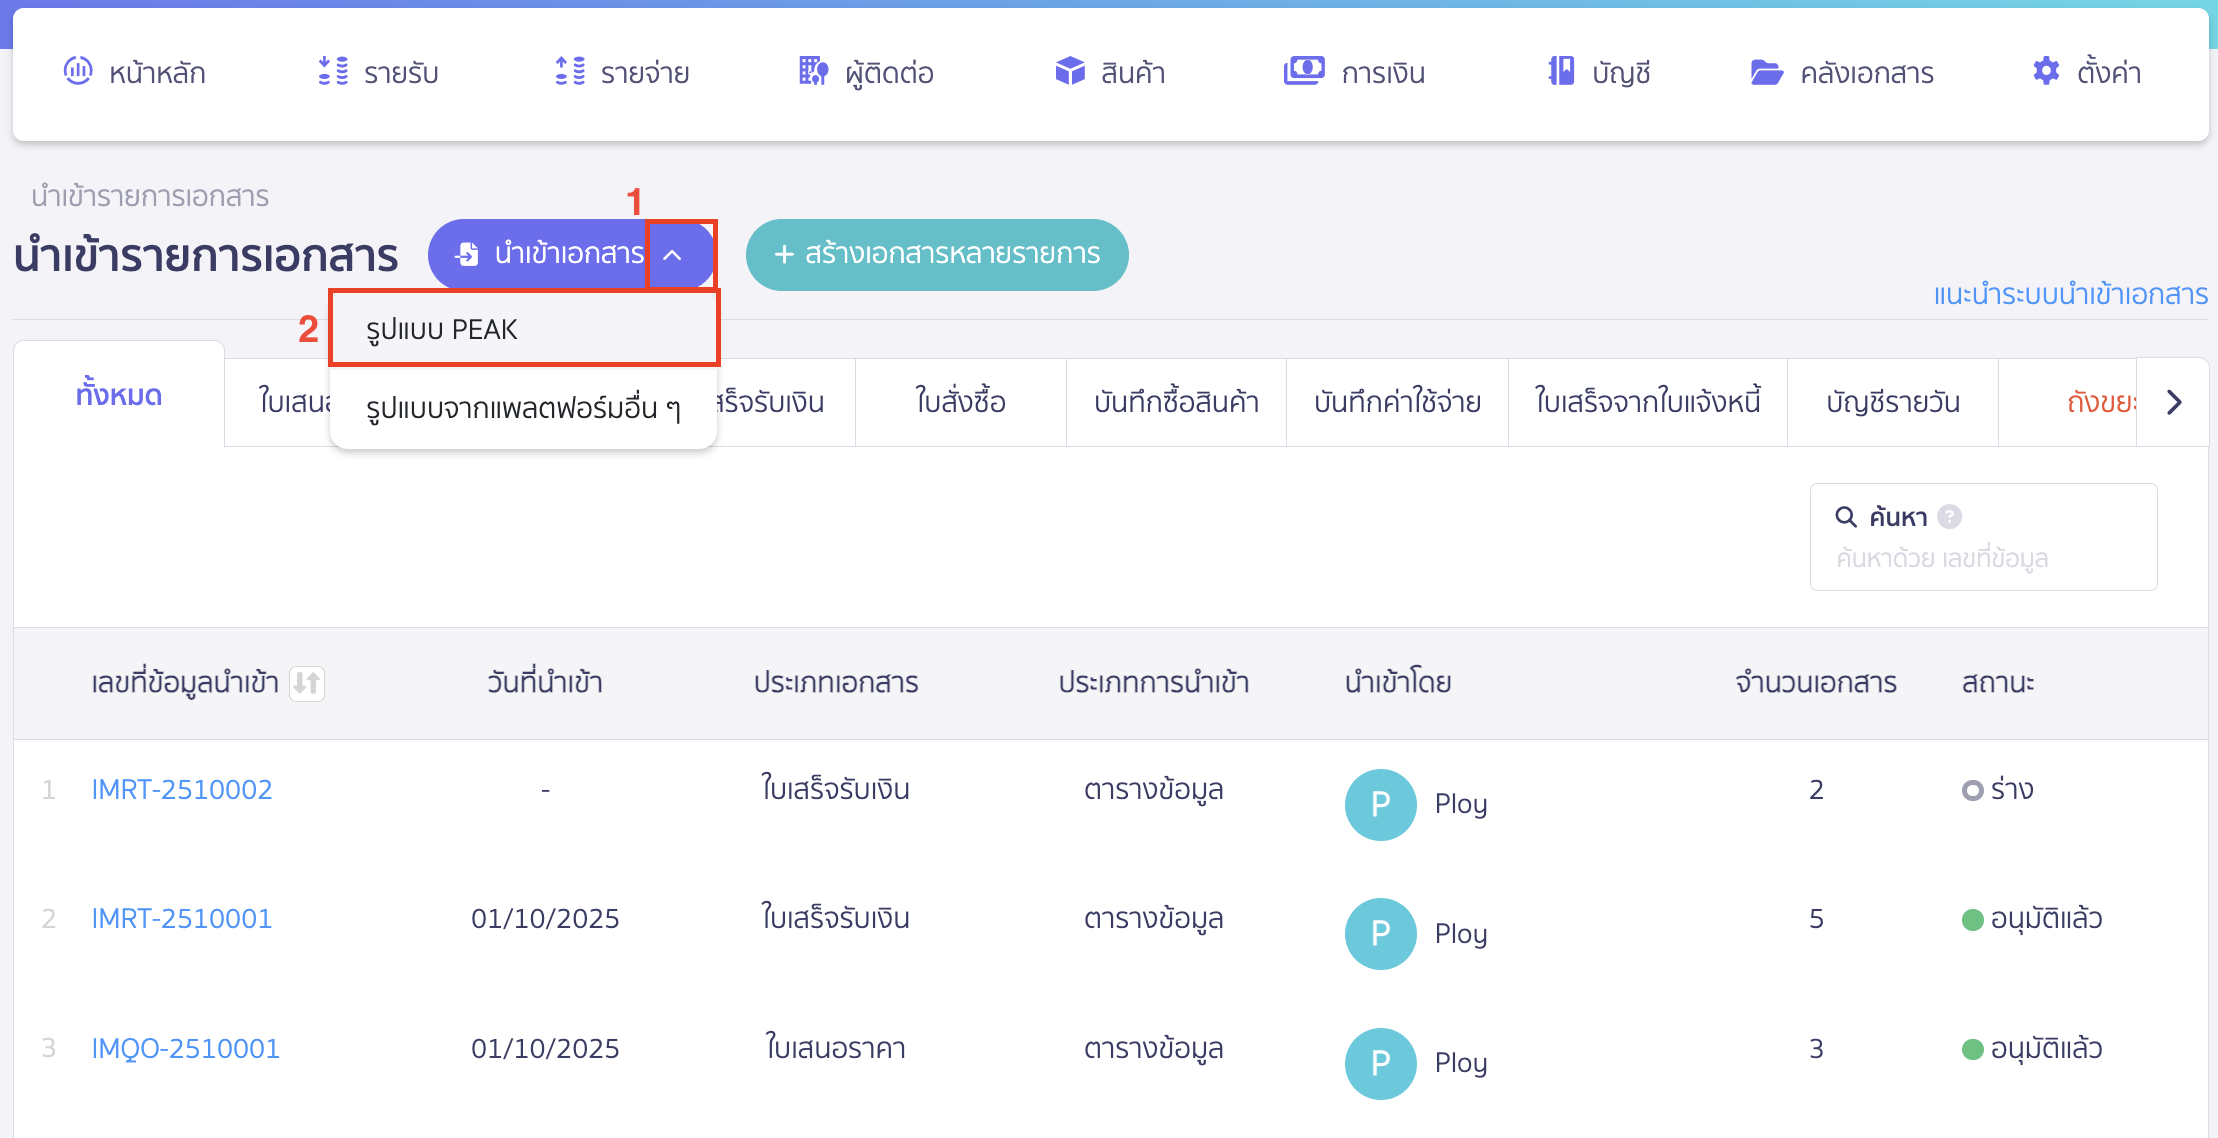The height and width of the screenshot is (1138, 2218).
Task: Open the หน้าหลัก home icon
Action: [x=81, y=71]
